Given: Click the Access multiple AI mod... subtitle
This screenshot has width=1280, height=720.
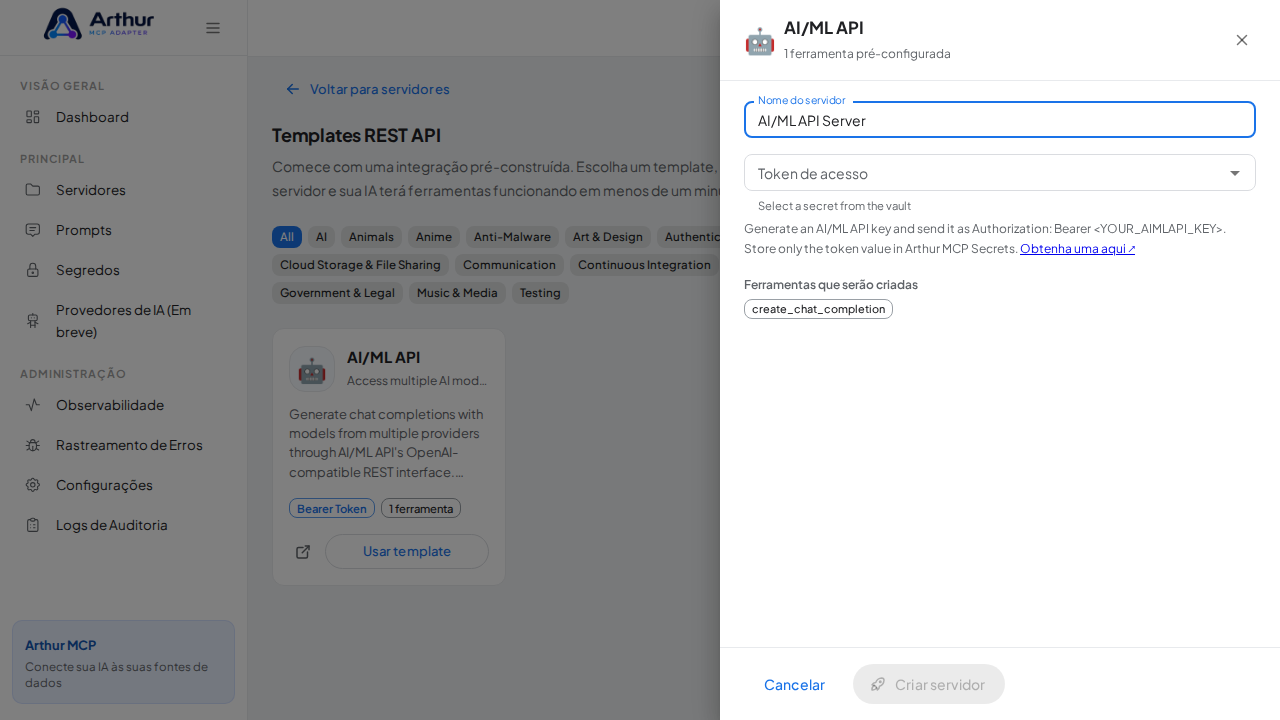Looking at the screenshot, I should (x=417, y=381).
